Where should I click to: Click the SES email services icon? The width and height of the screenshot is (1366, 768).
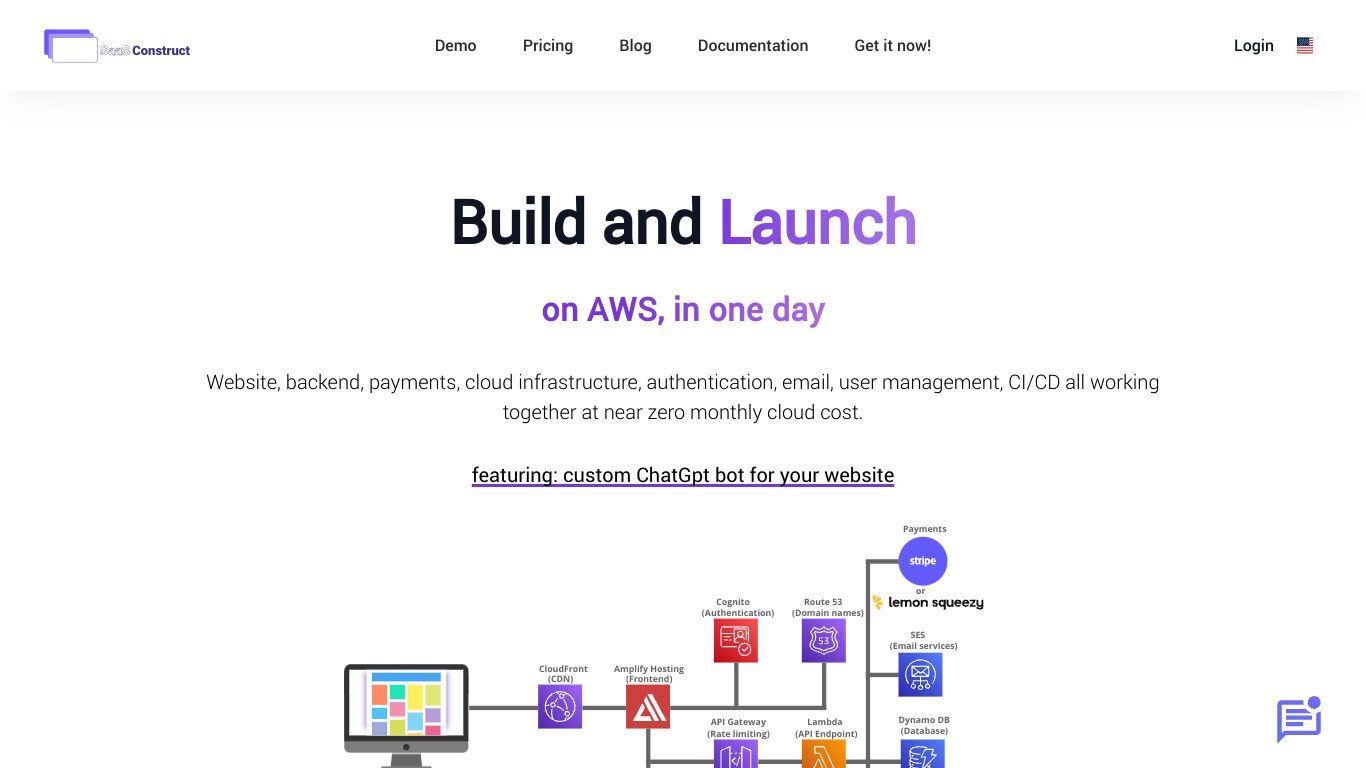click(x=920, y=675)
